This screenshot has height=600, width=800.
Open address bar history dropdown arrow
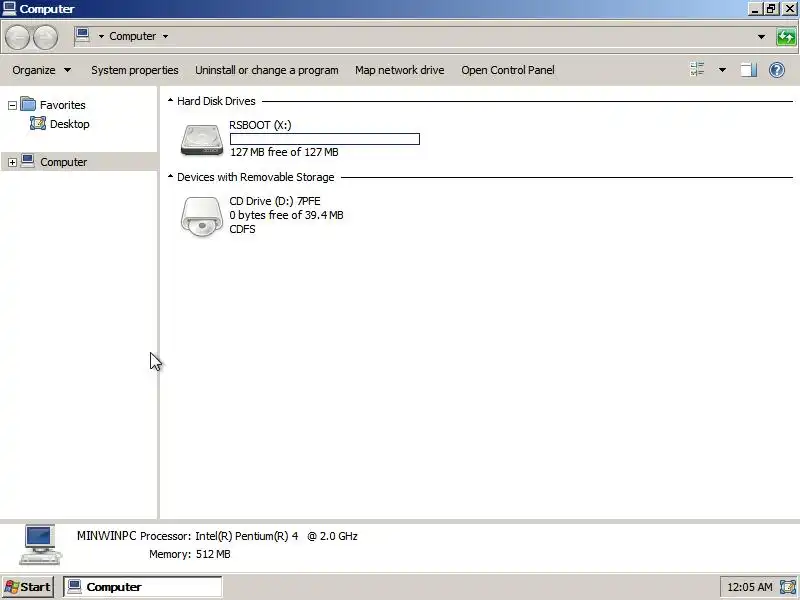click(x=761, y=37)
